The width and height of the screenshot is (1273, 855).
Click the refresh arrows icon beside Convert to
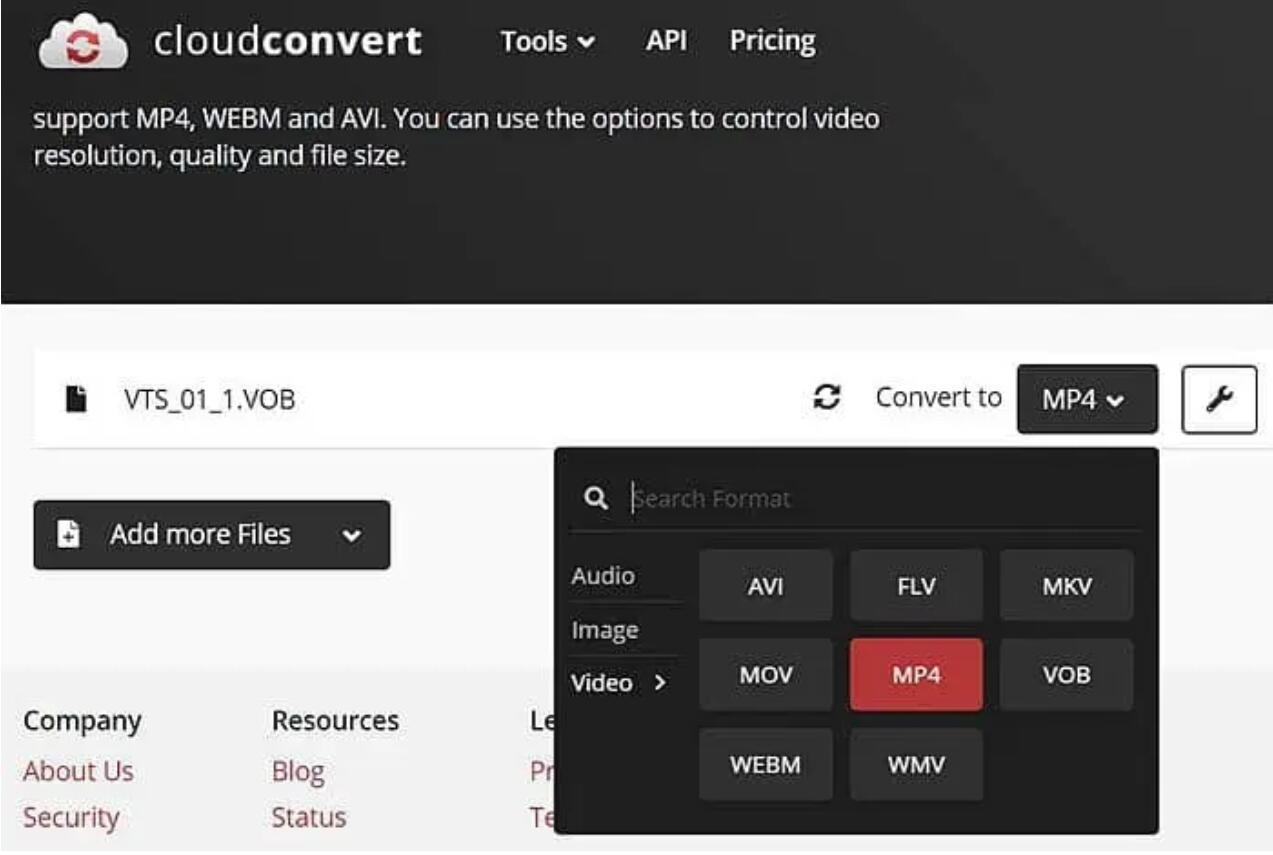[x=826, y=398]
